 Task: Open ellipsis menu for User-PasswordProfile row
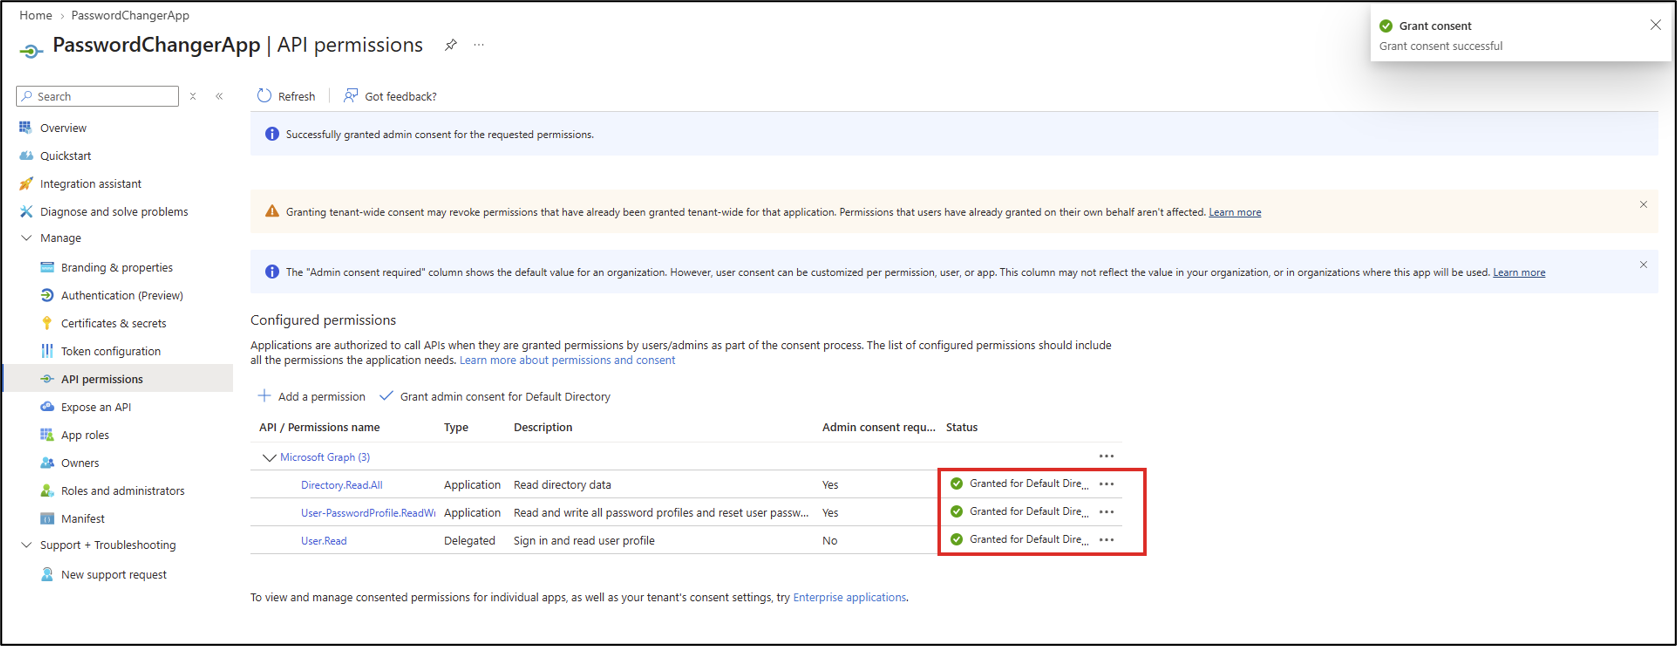1106,512
